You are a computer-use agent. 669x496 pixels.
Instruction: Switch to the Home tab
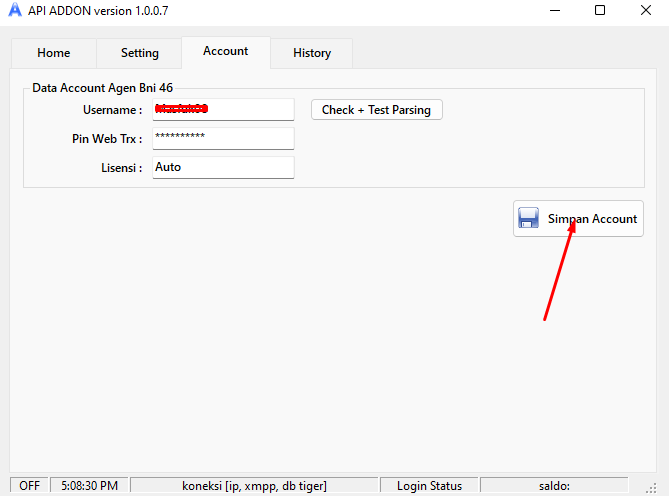(x=54, y=53)
